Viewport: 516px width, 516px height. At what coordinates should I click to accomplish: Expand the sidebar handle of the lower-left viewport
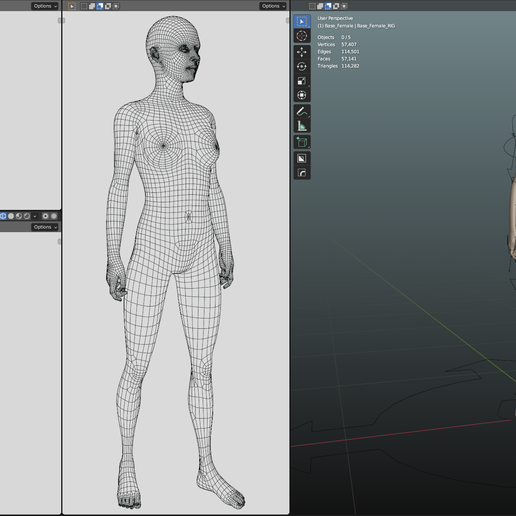pos(60,241)
